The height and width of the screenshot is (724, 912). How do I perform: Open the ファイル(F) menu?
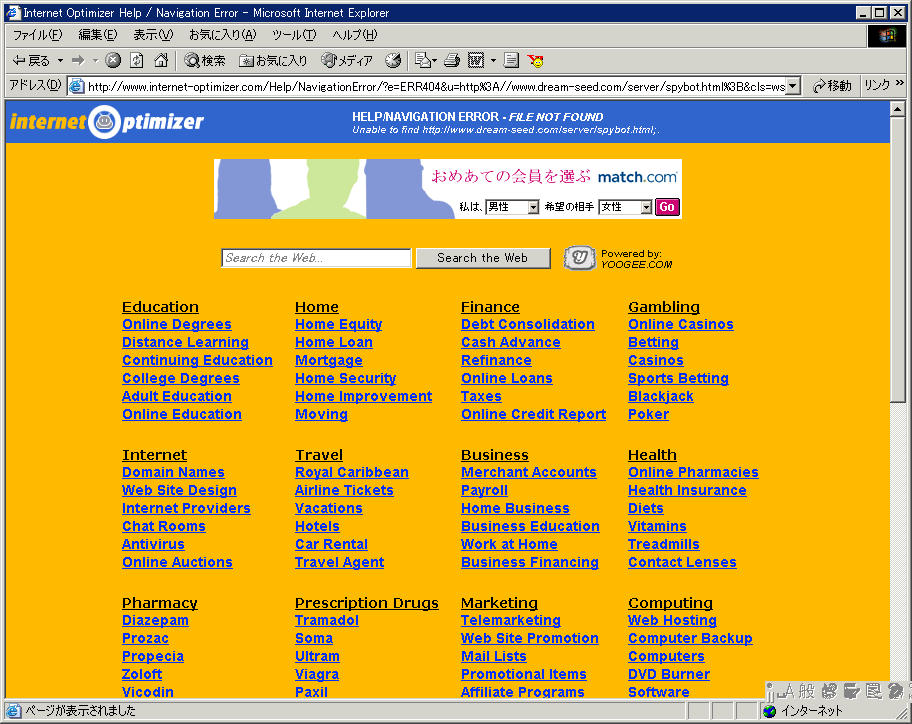[37, 35]
